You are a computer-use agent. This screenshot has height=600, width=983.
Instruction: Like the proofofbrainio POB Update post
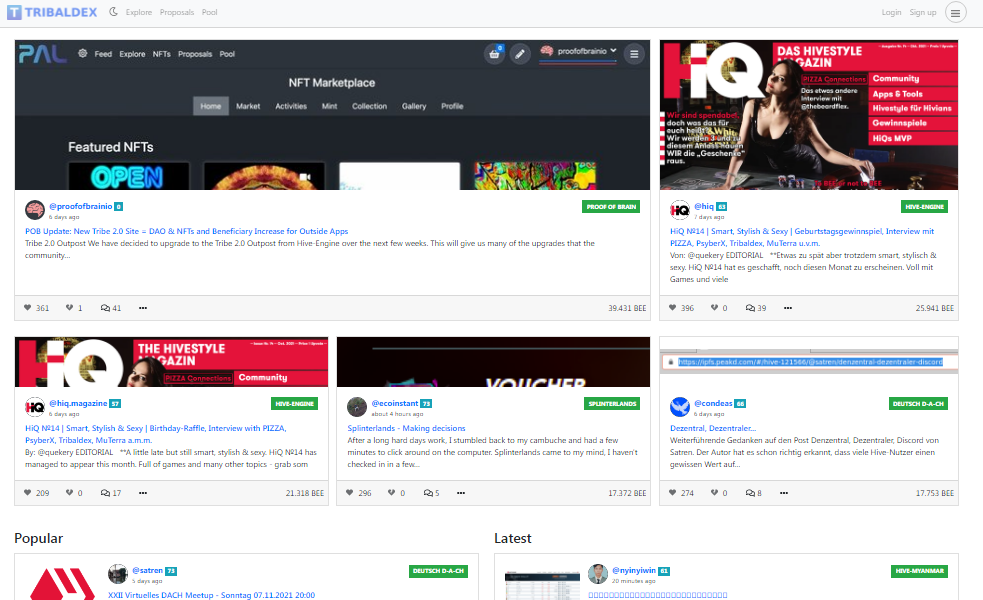coord(28,308)
